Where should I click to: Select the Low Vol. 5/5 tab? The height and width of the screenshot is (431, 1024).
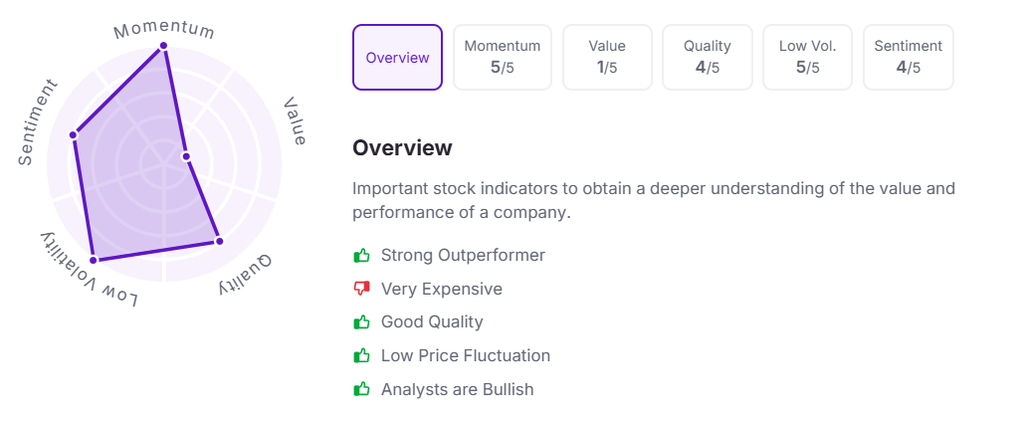click(807, 57)
